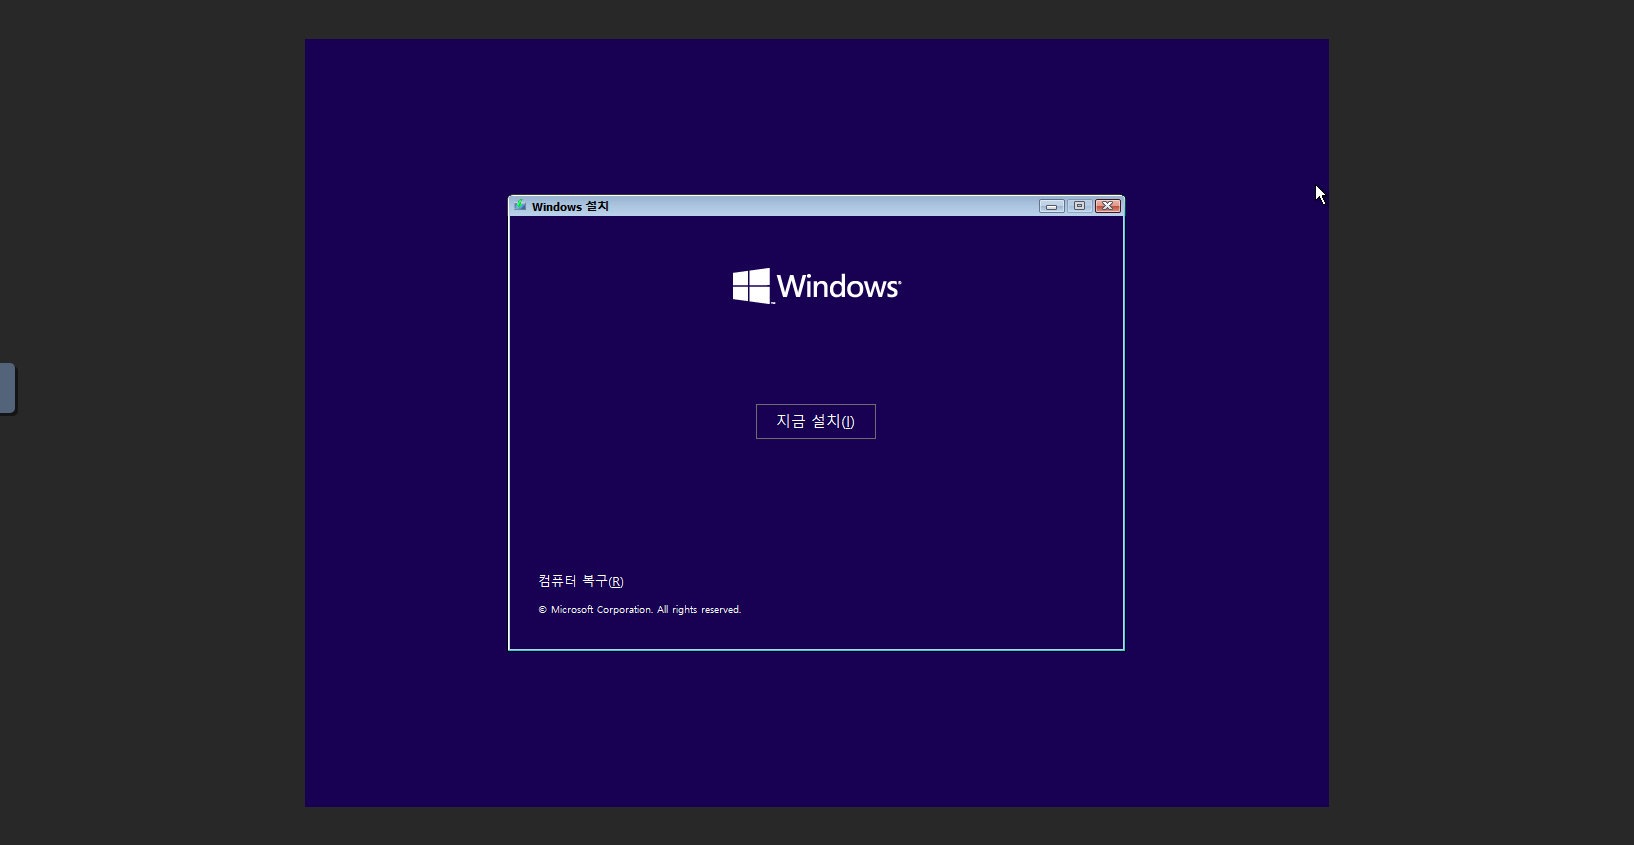Click the Windows setup icon in title bar
Image resolution: width=1634 pixels, height=845 pixels.
pyautogui.click(x=520, y=206)
